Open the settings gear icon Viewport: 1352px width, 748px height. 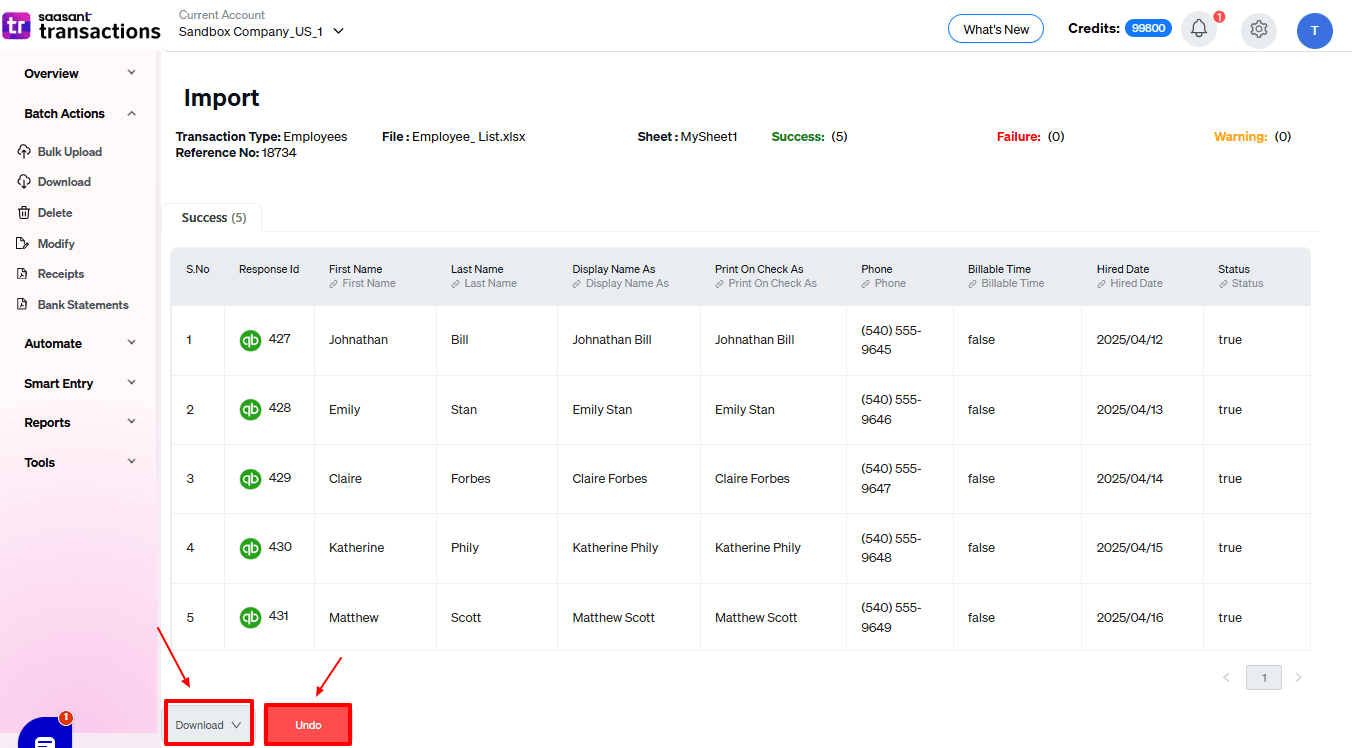[x=1258, y=30]
